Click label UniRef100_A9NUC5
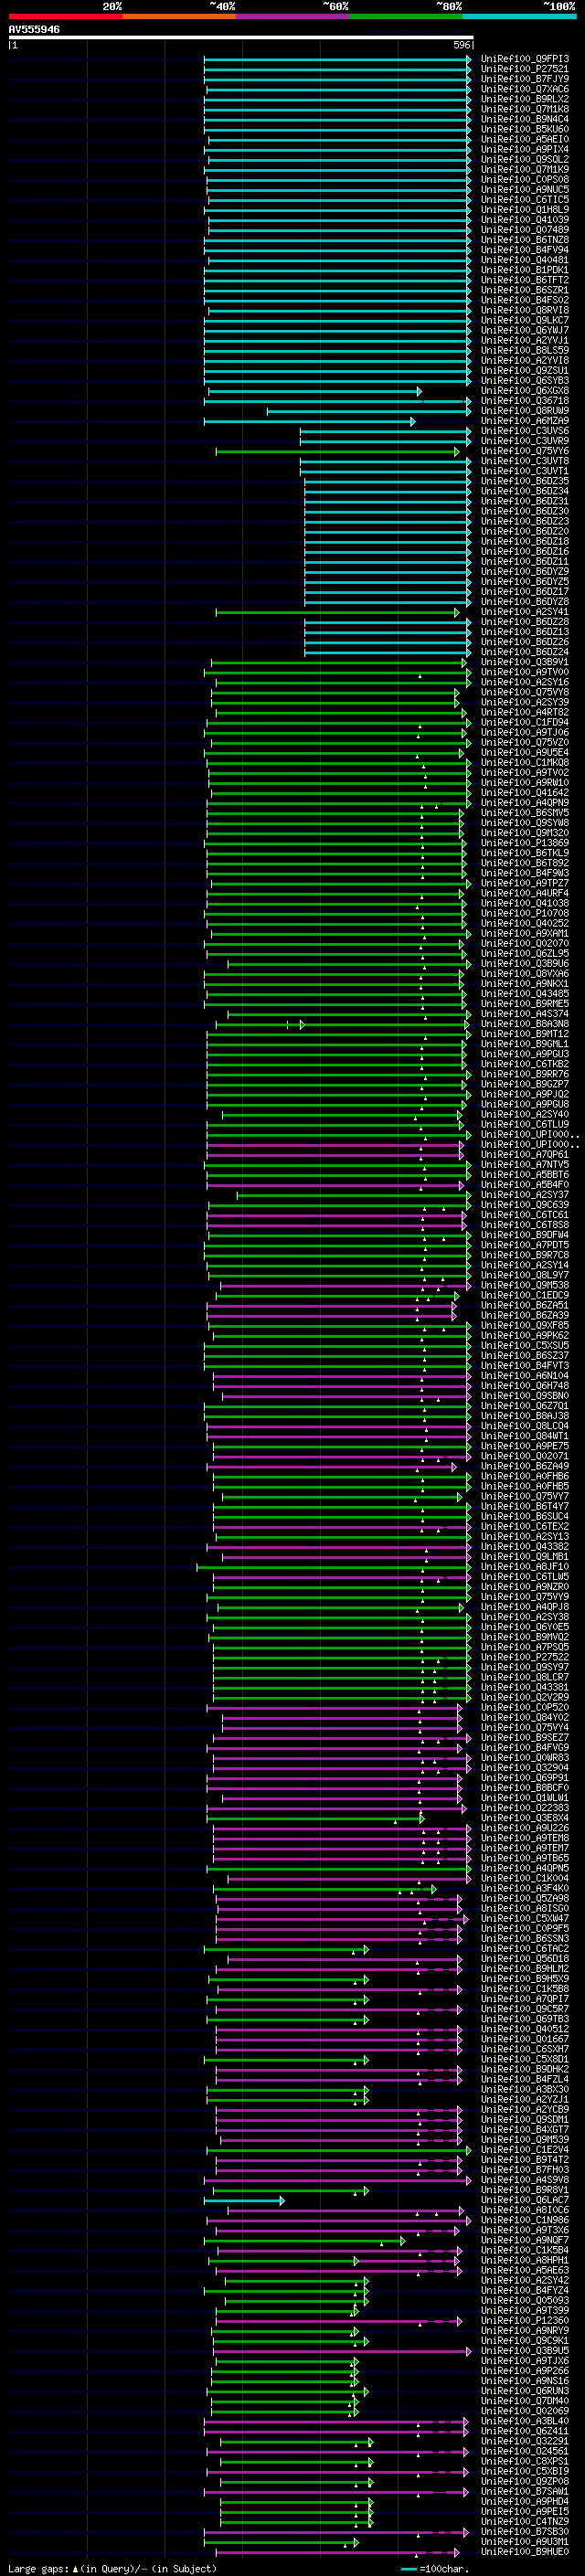585x2576 pixels. pyautogui.click(x=525, y=189)
